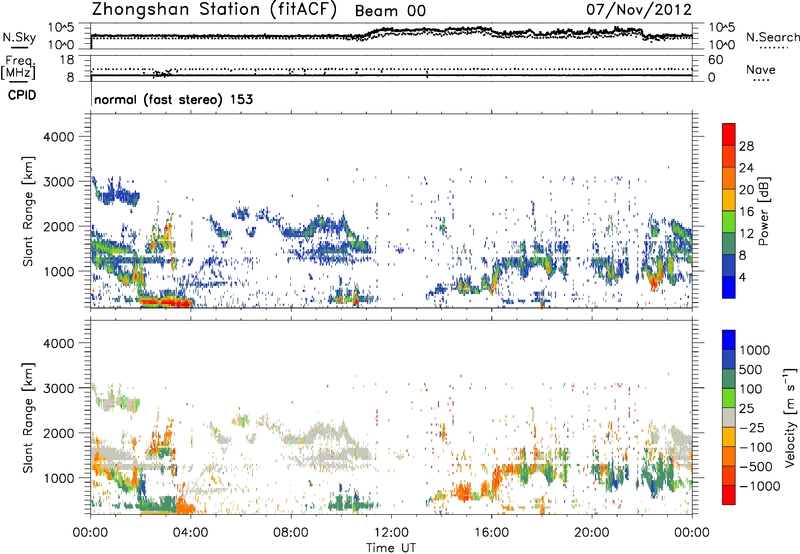Viewport: 800px width, 554px height.
Task: Click the '4000' tick of power panel
Action: coord(59,137)
